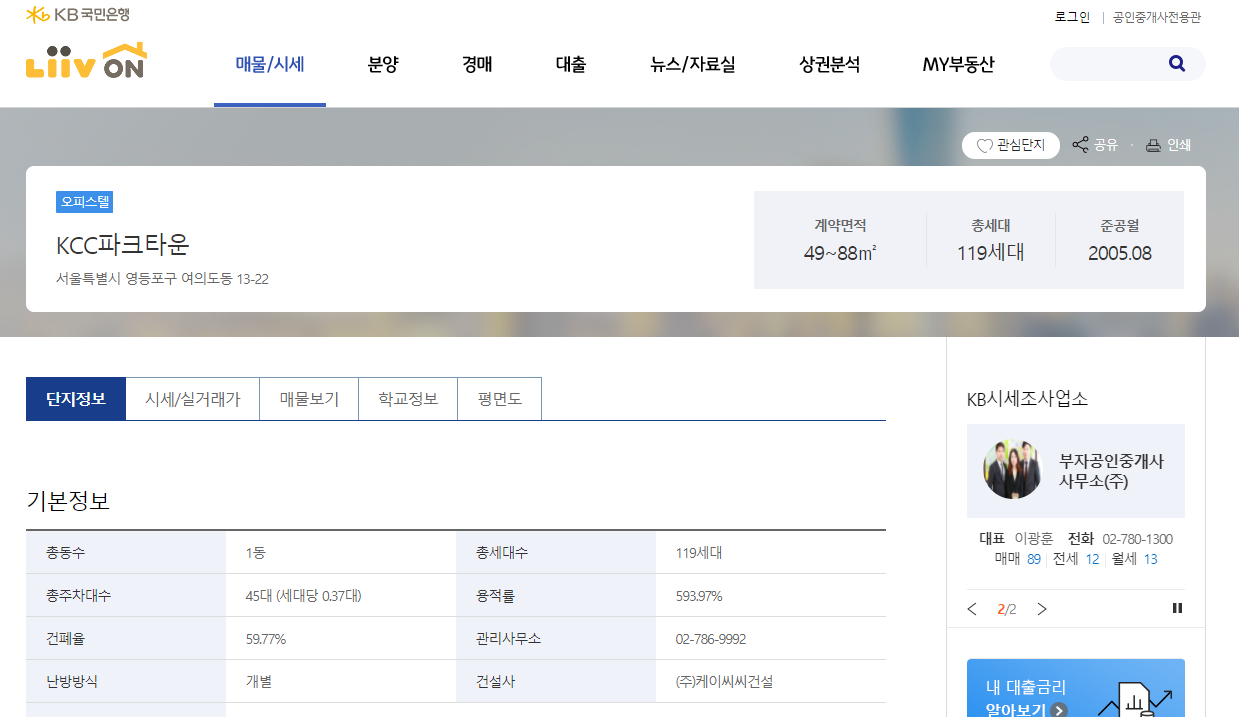
Task: Click the 건폐율 value 59.77%
Action: click(266, 639)
